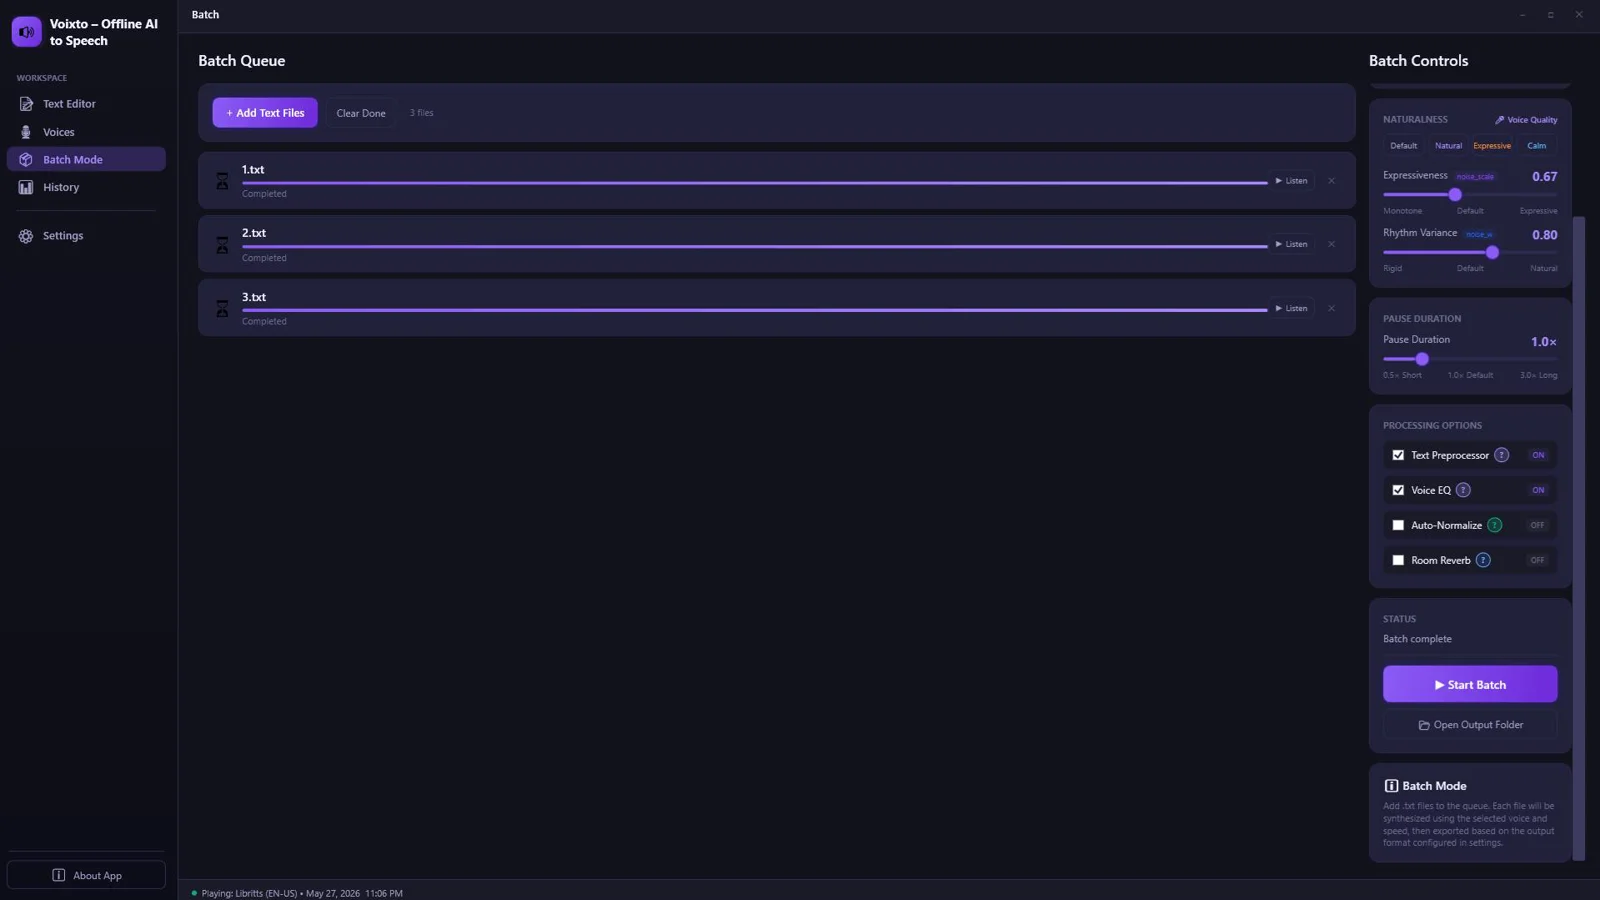Click the About App info icon
Screen dimensions: 1600x900
pyautogui.click(x=59, y=875)
